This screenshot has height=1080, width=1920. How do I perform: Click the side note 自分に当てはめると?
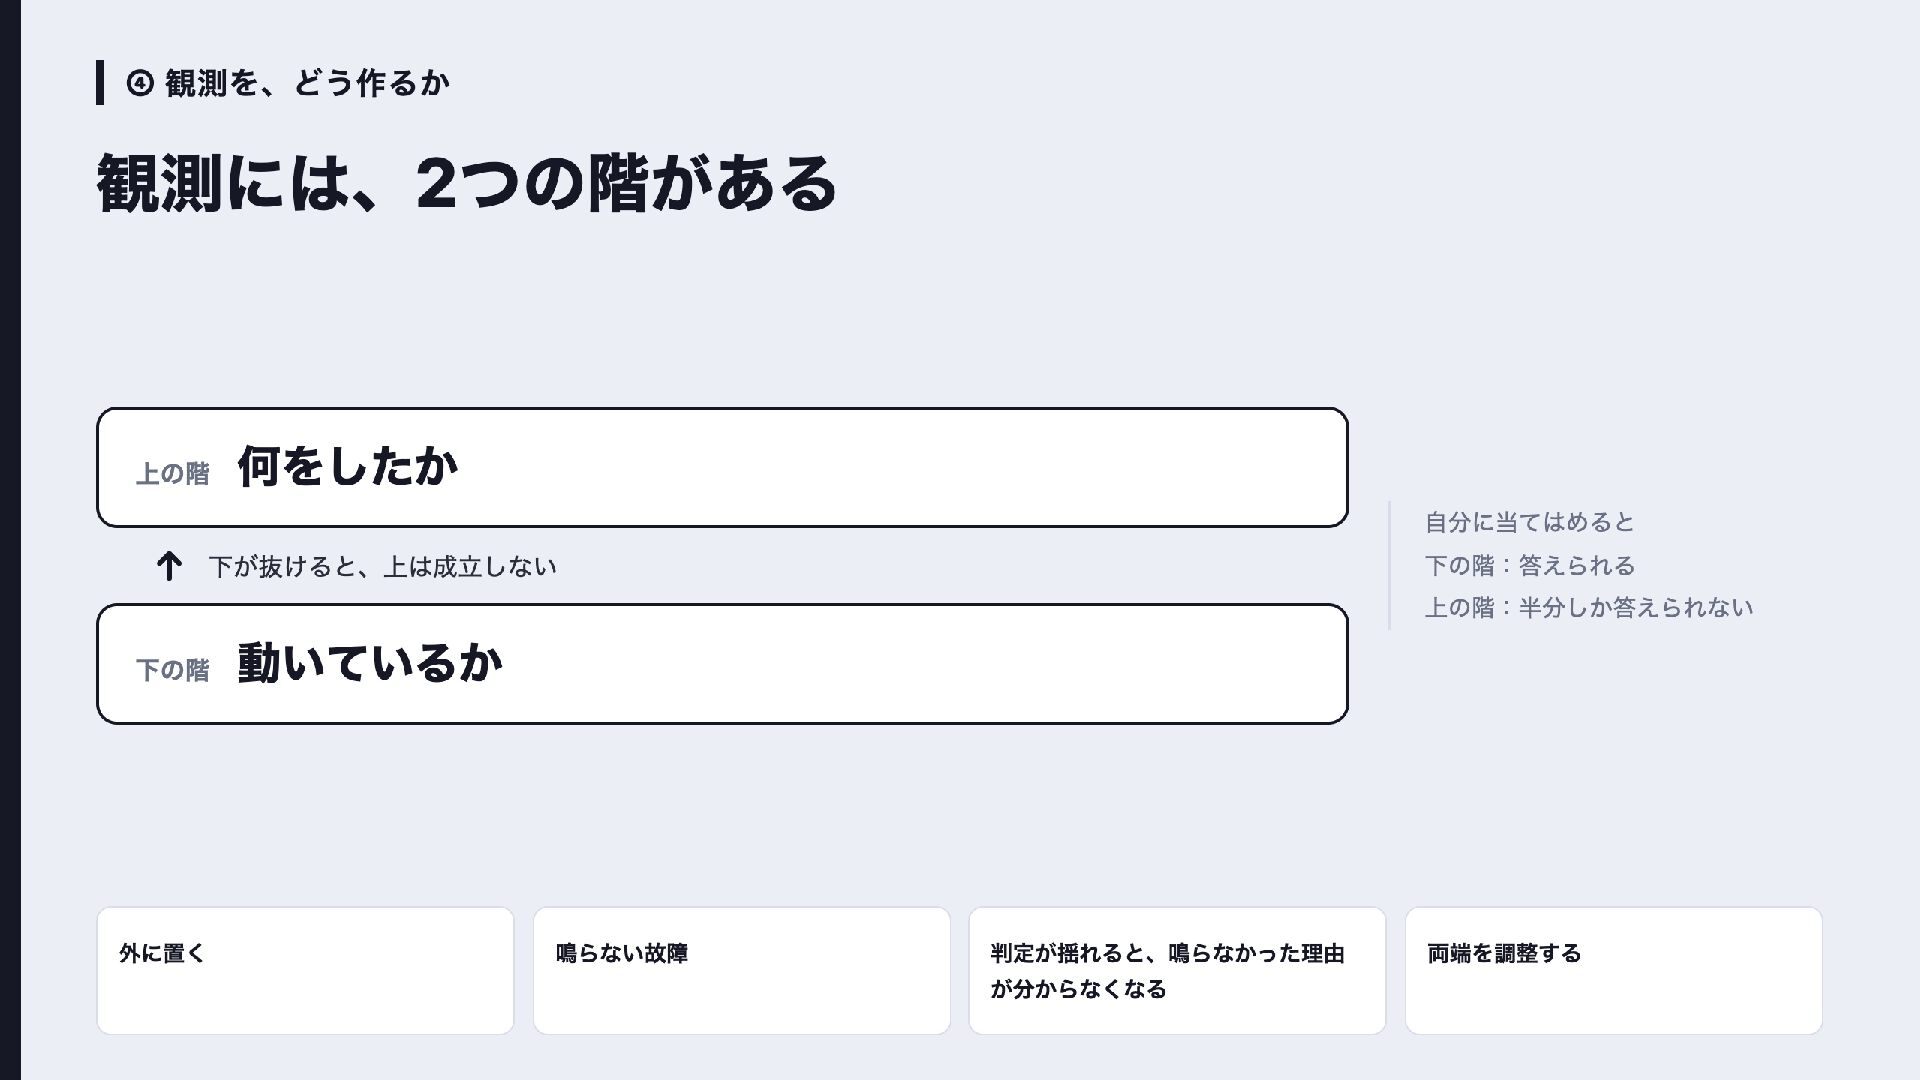pyautogui.click(x=1529, y=522)
